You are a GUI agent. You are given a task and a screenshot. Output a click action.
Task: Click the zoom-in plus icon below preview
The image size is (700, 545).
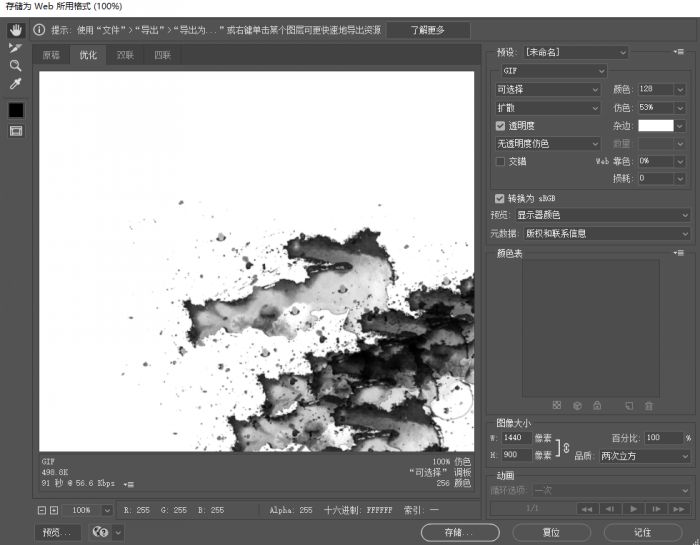[54, 510]
